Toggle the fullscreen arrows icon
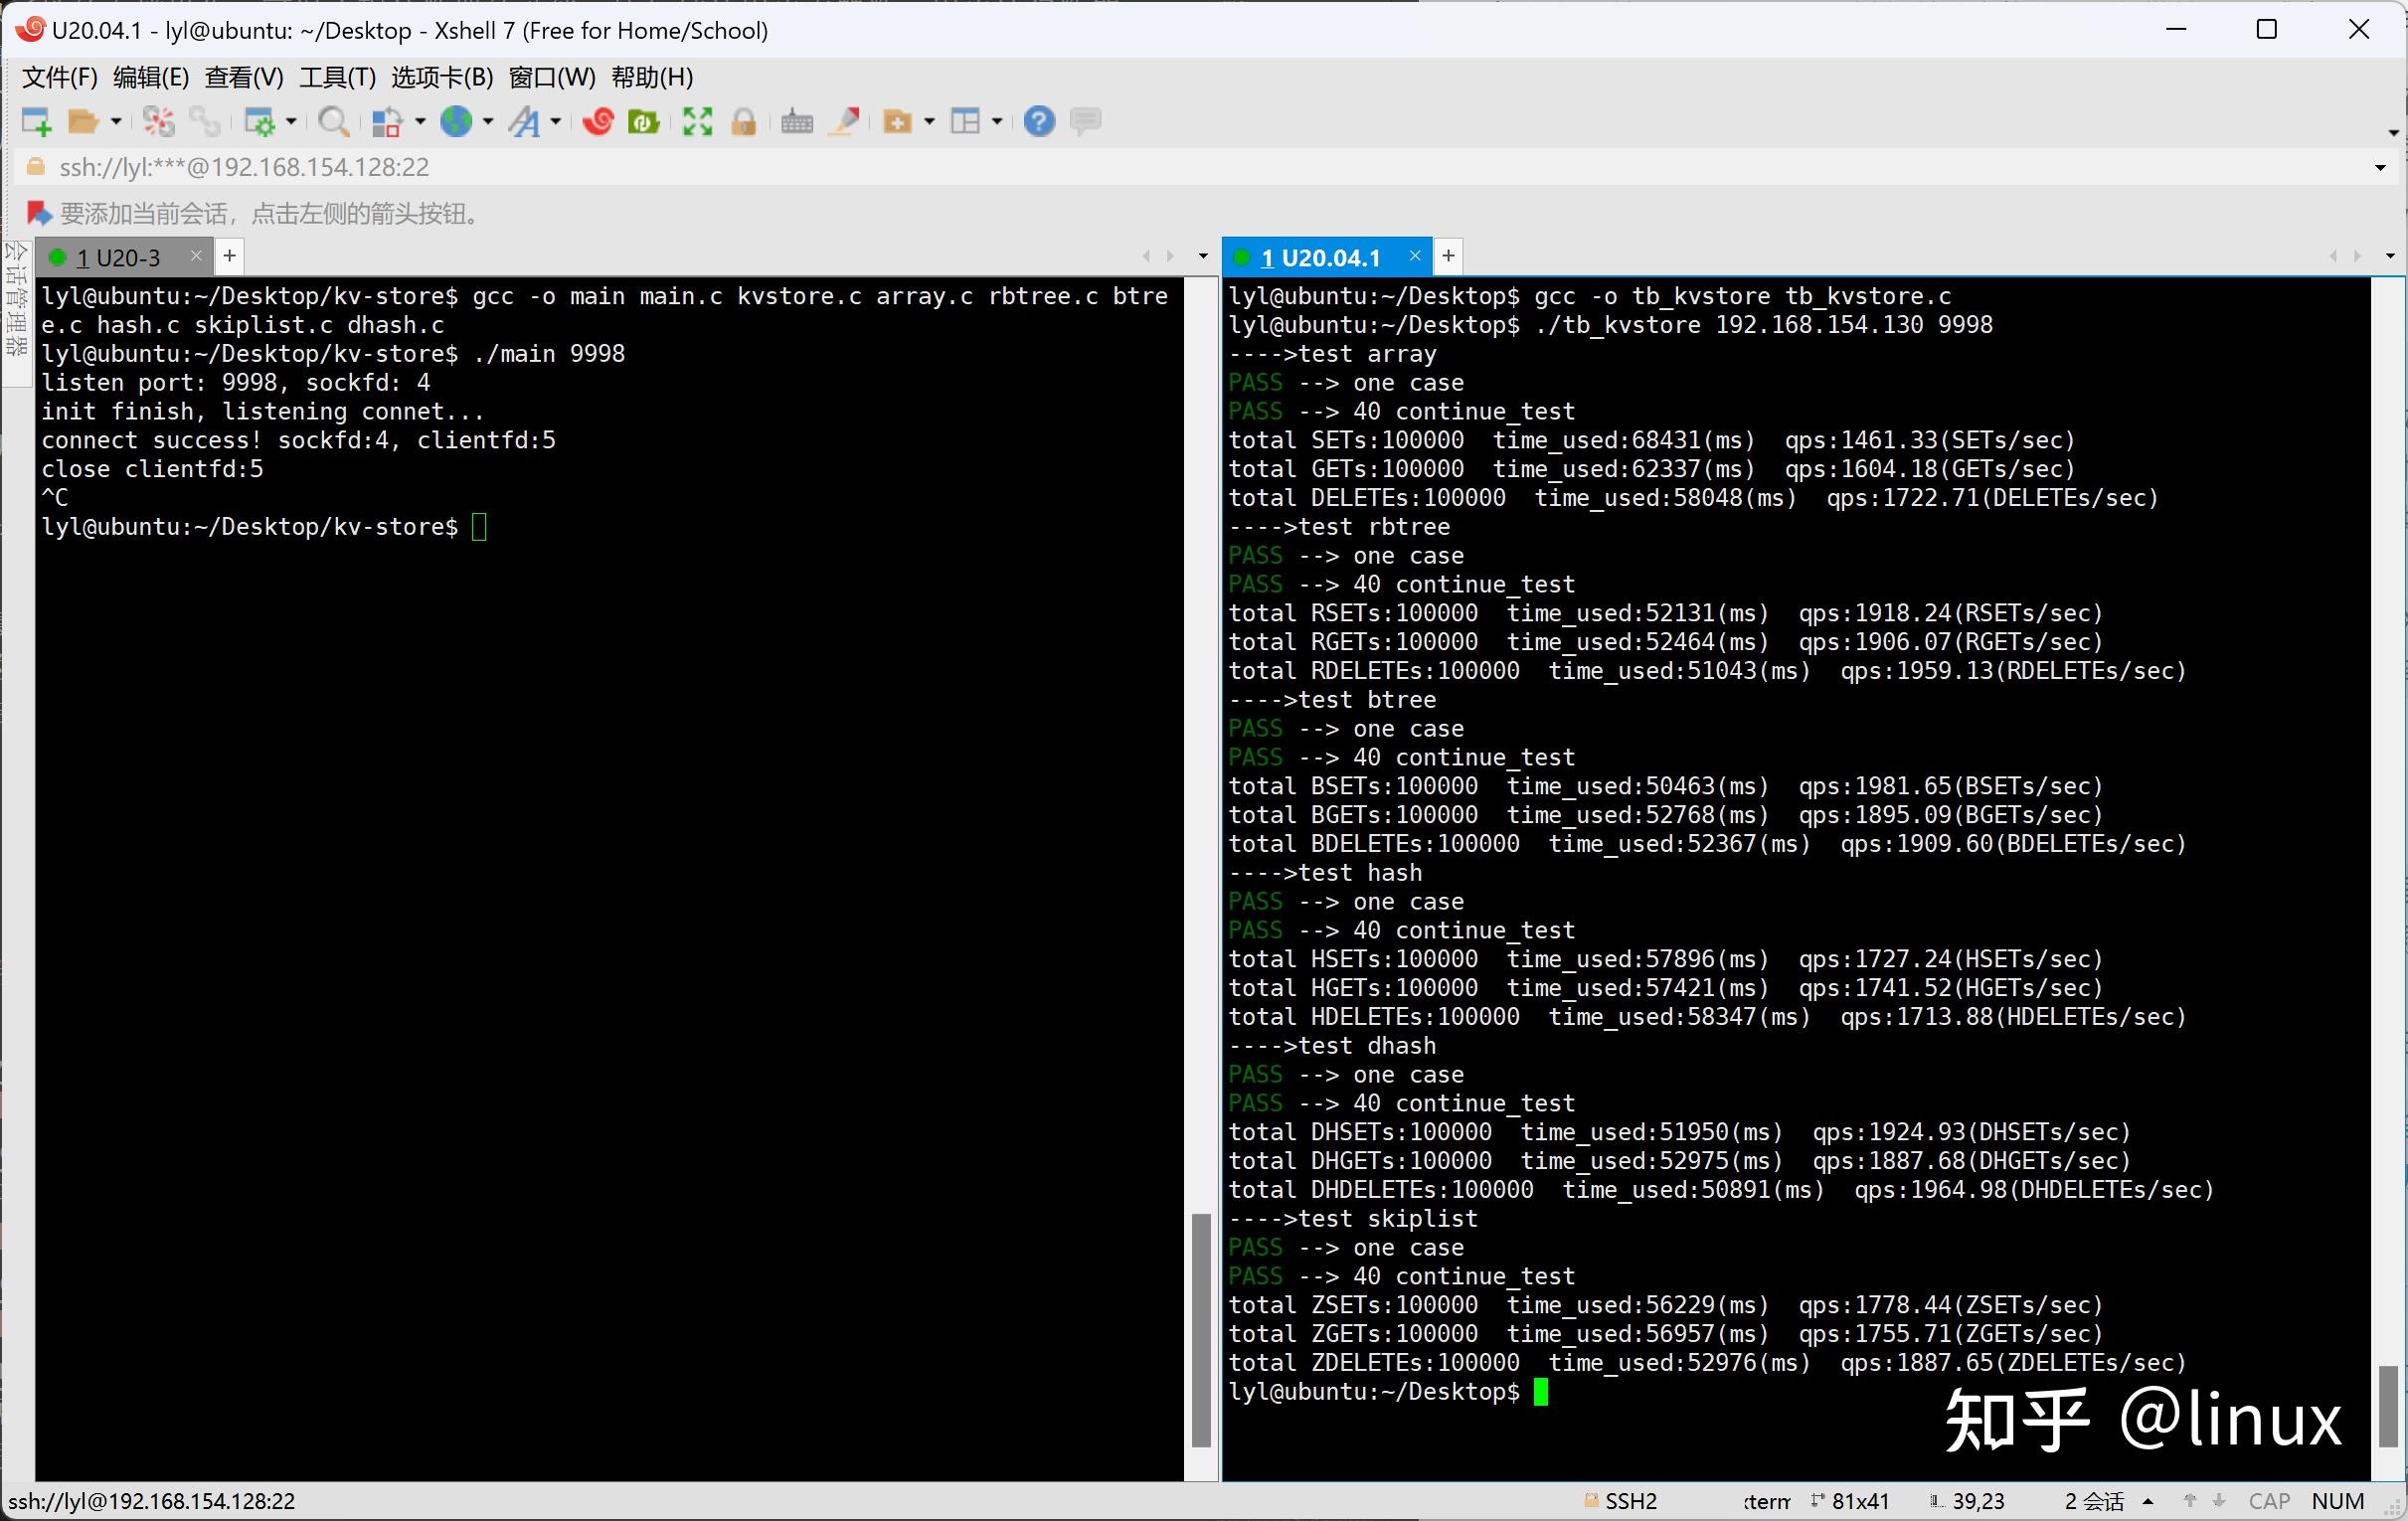 [x=697, y=122]
